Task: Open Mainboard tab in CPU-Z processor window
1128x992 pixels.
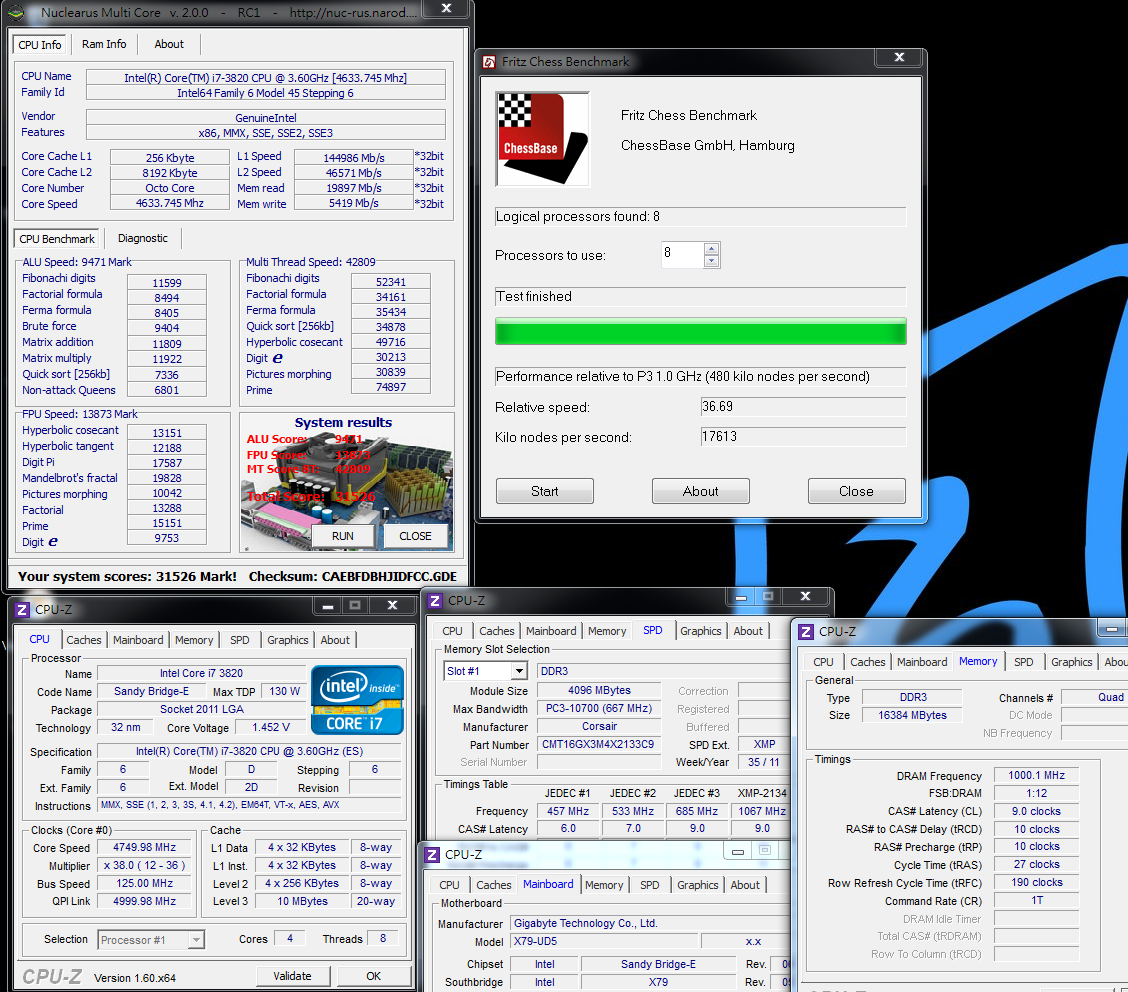Action: [x=138, y=640]
